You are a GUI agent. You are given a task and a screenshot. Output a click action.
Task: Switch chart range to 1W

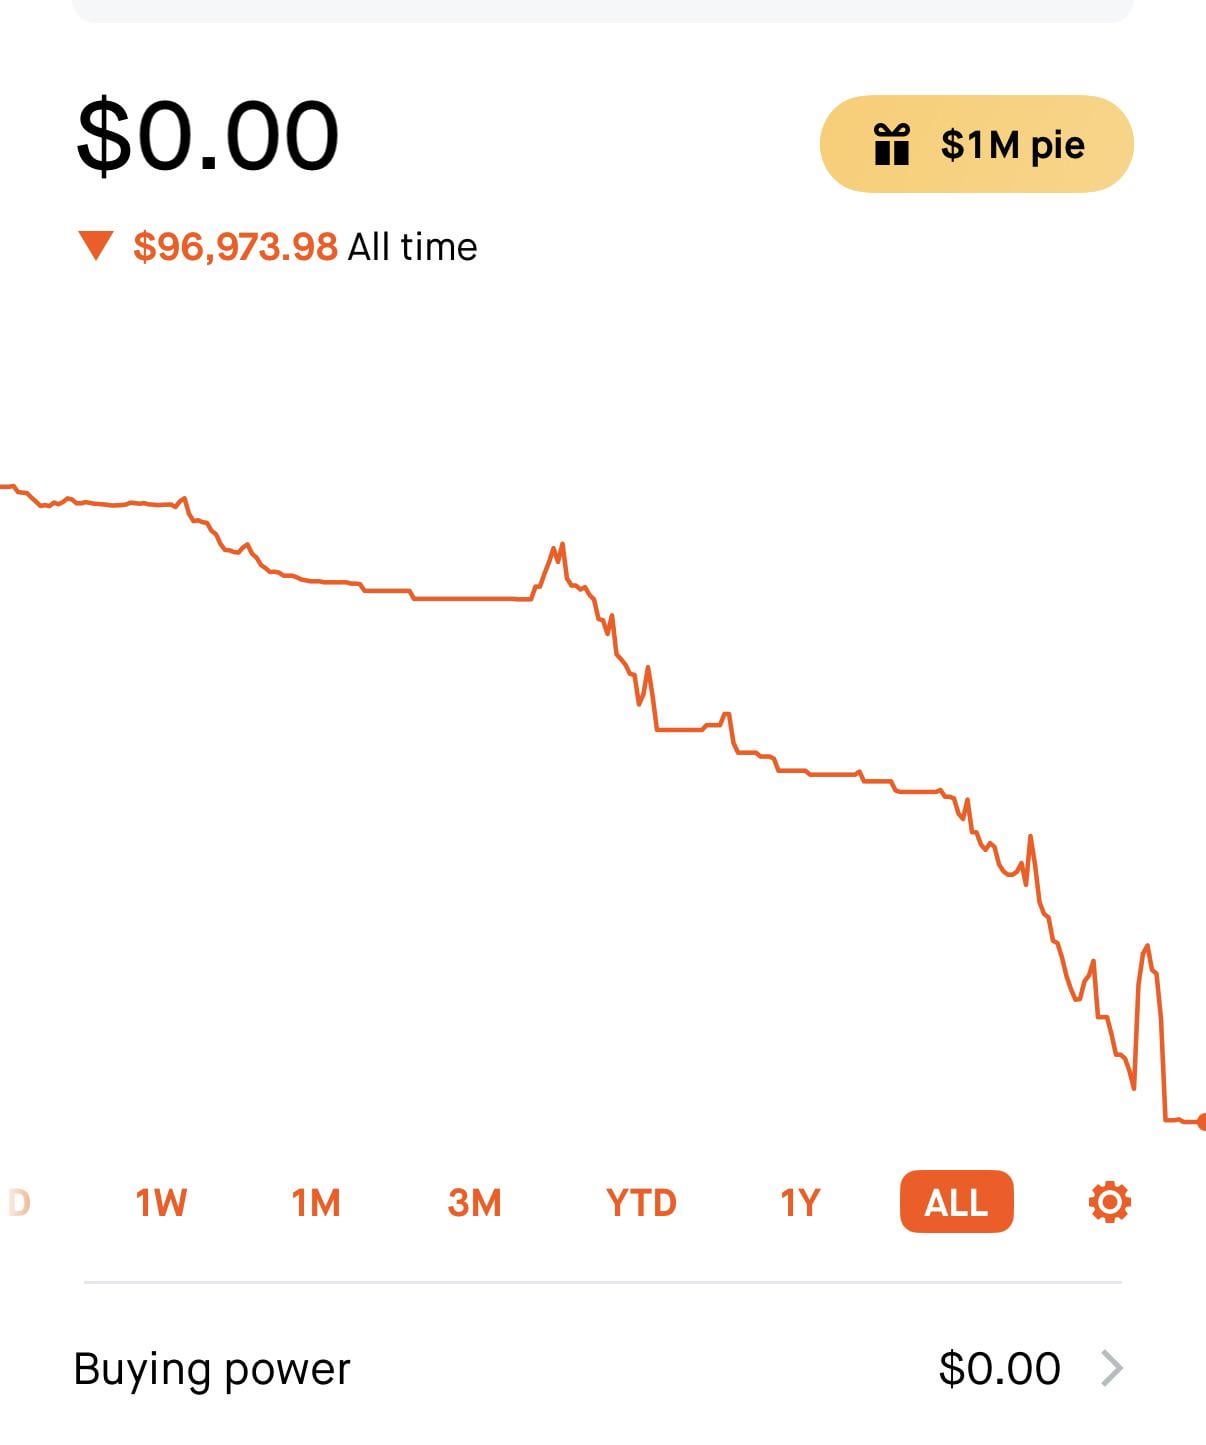[161, 1201]
